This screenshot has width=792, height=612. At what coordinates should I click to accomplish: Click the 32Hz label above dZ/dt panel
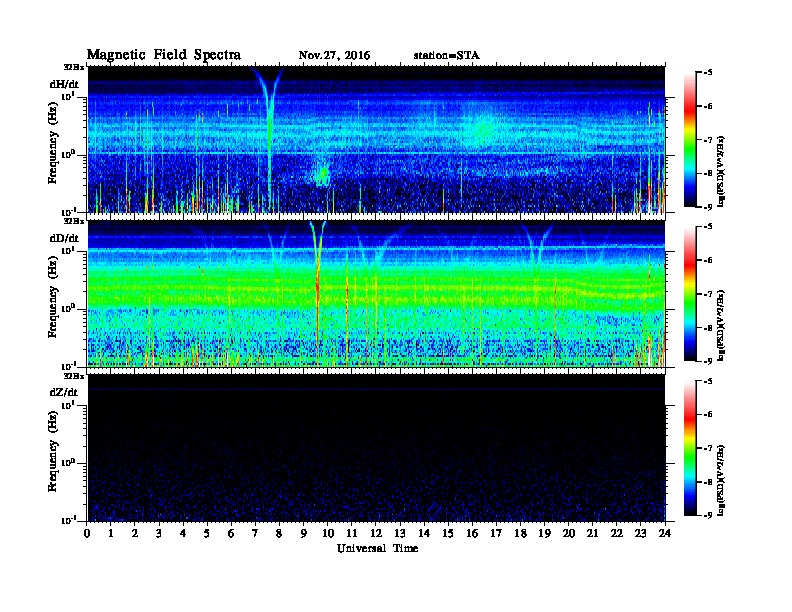(74, 376)
